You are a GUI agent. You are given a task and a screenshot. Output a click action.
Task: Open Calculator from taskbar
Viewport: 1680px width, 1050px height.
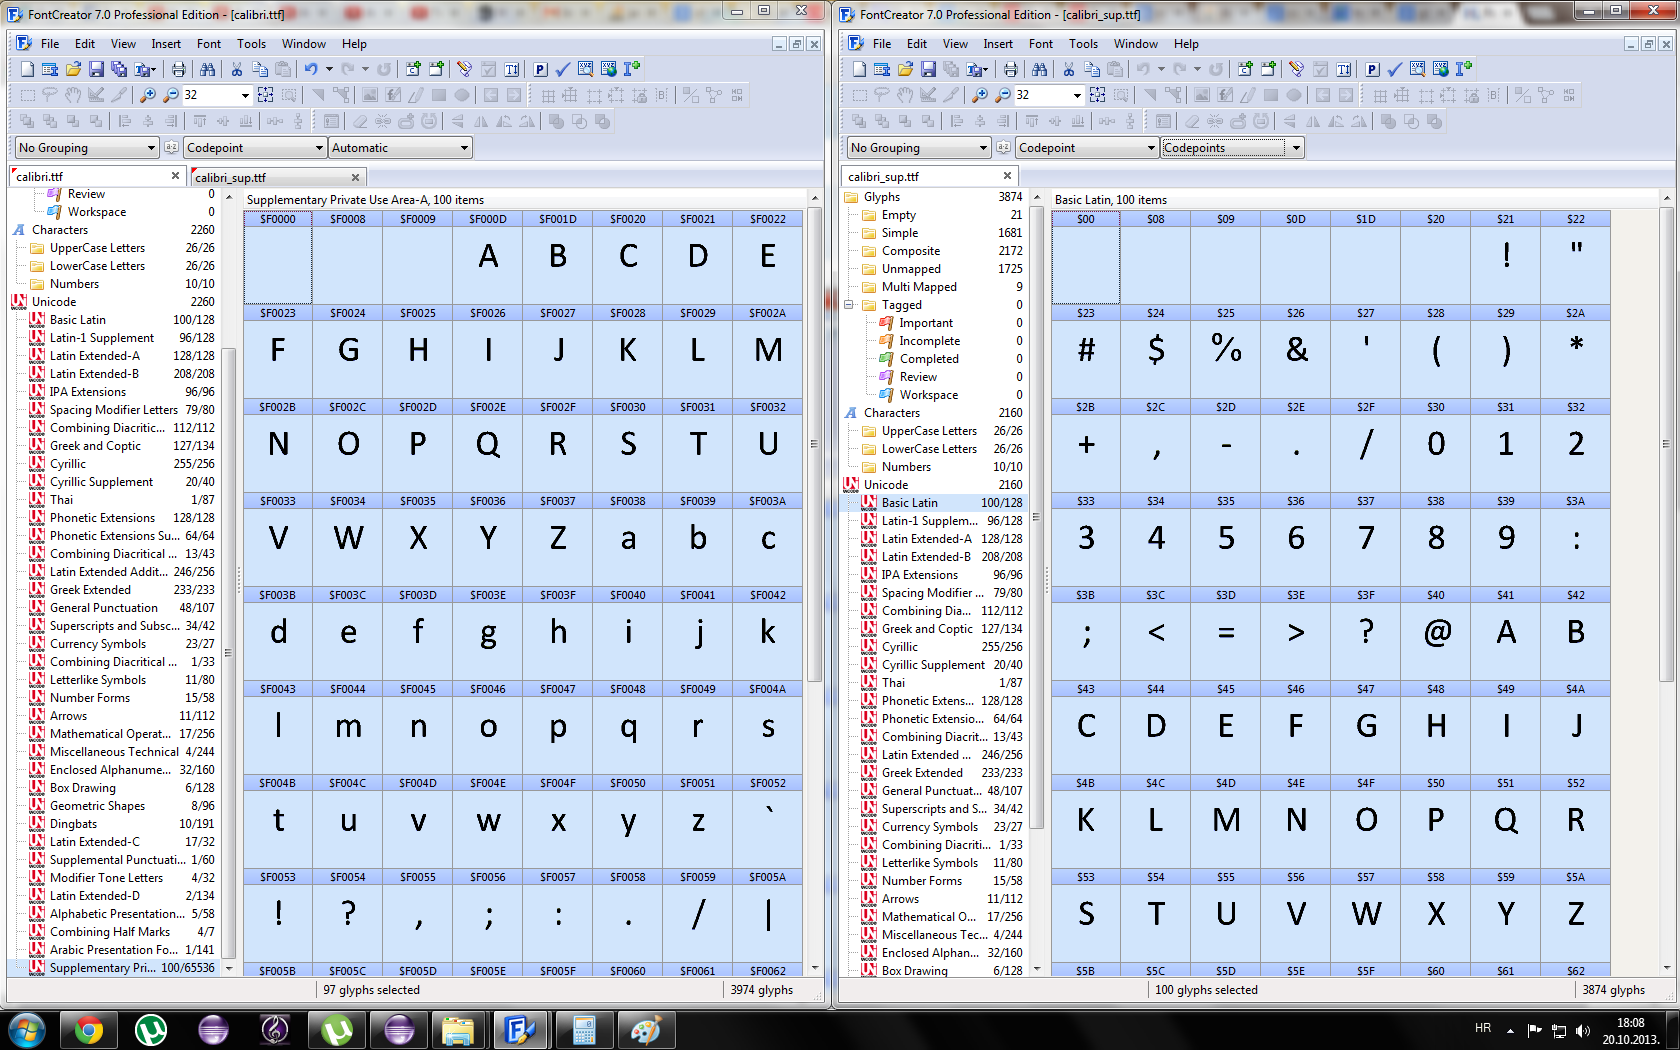tap(584, 1030)
